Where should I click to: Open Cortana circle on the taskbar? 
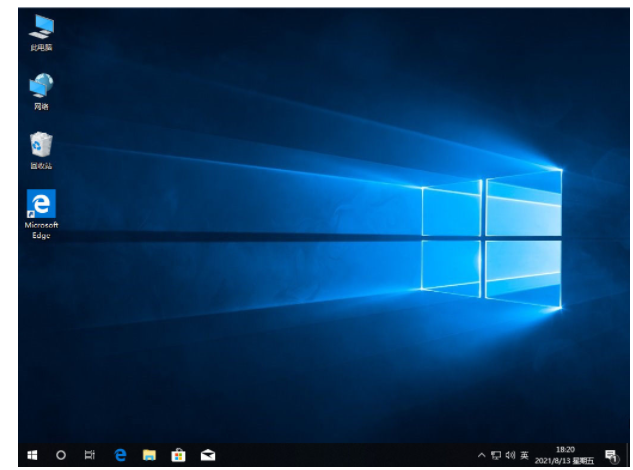tap(61, 456)
